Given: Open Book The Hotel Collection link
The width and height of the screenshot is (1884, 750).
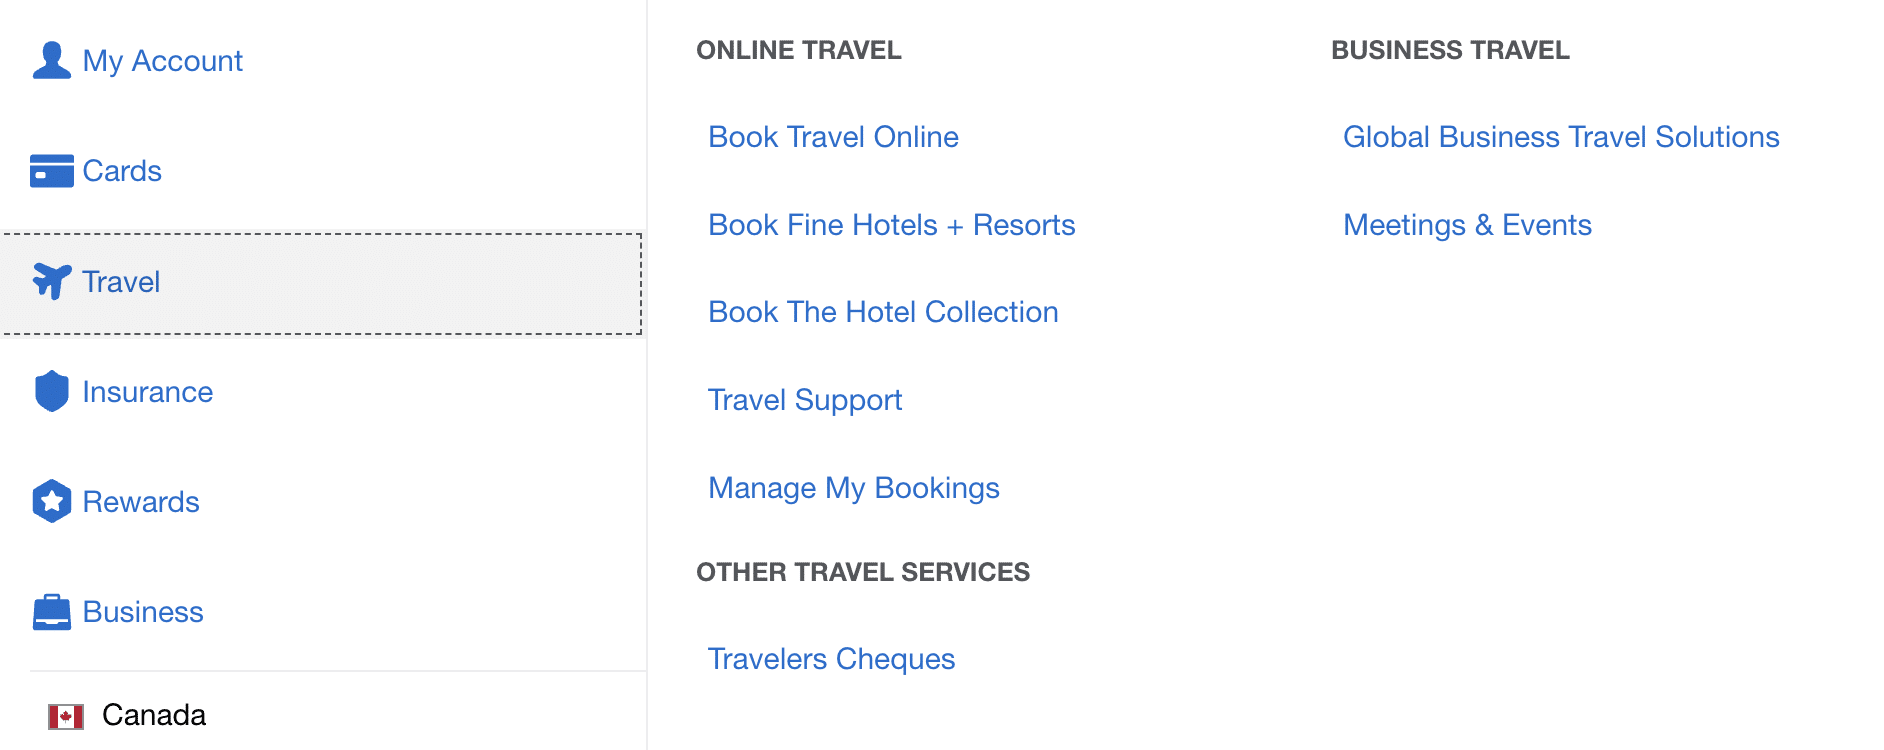Looking at the screenshot, I should (x=882, y=312).
